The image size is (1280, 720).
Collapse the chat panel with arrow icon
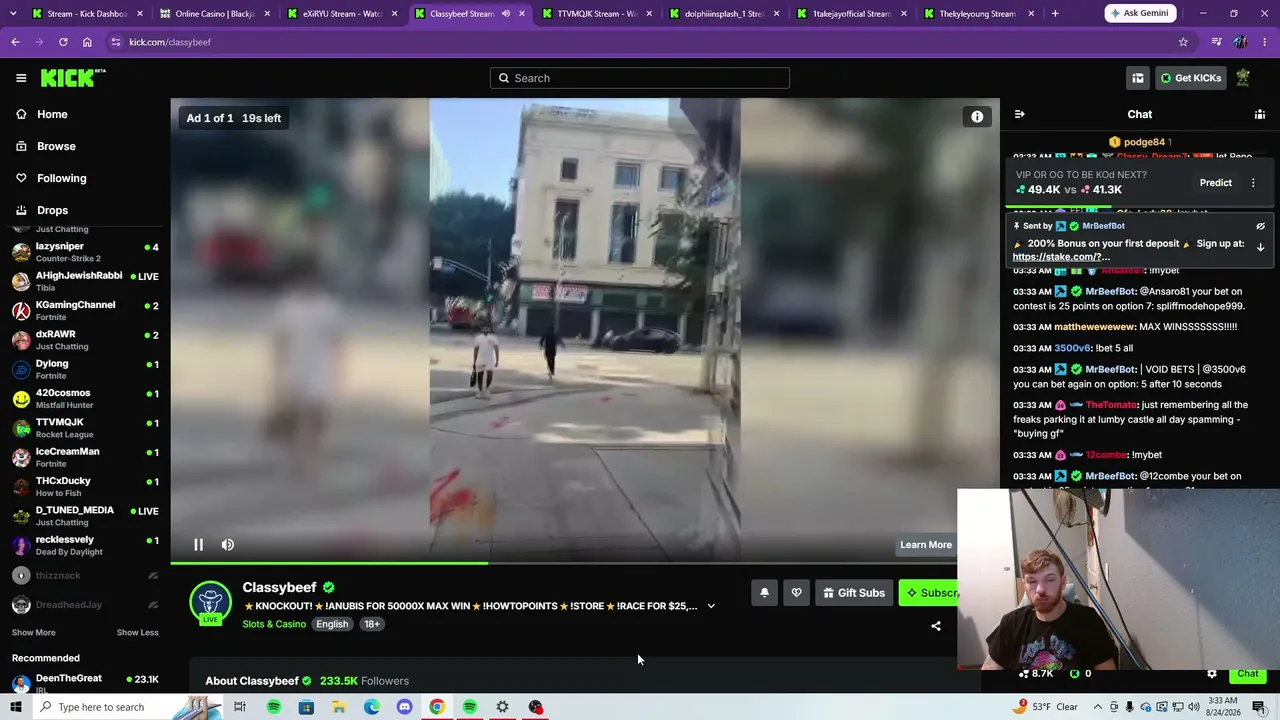[1019, 114]
